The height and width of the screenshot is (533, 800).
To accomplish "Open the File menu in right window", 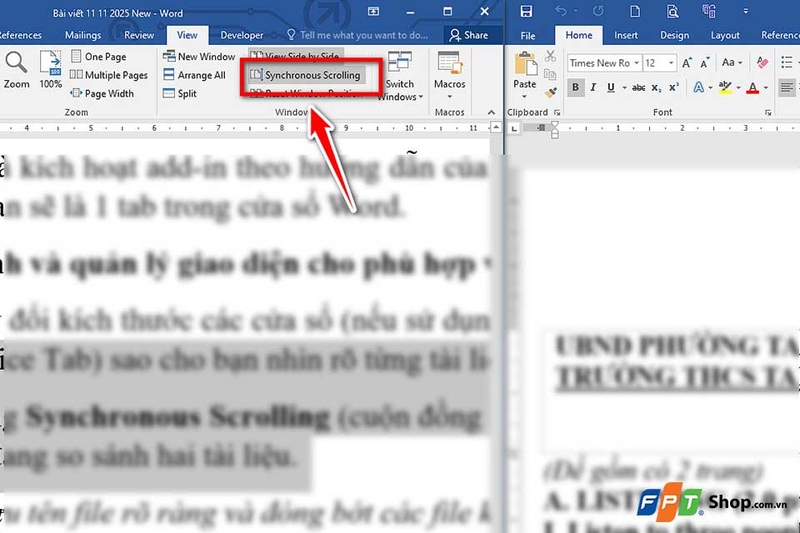I will click(528, 35).
